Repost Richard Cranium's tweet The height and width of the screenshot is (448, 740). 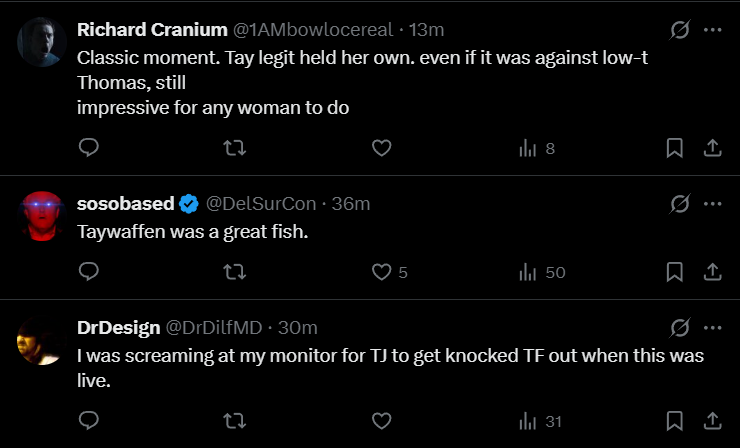[x=234, y=148]
